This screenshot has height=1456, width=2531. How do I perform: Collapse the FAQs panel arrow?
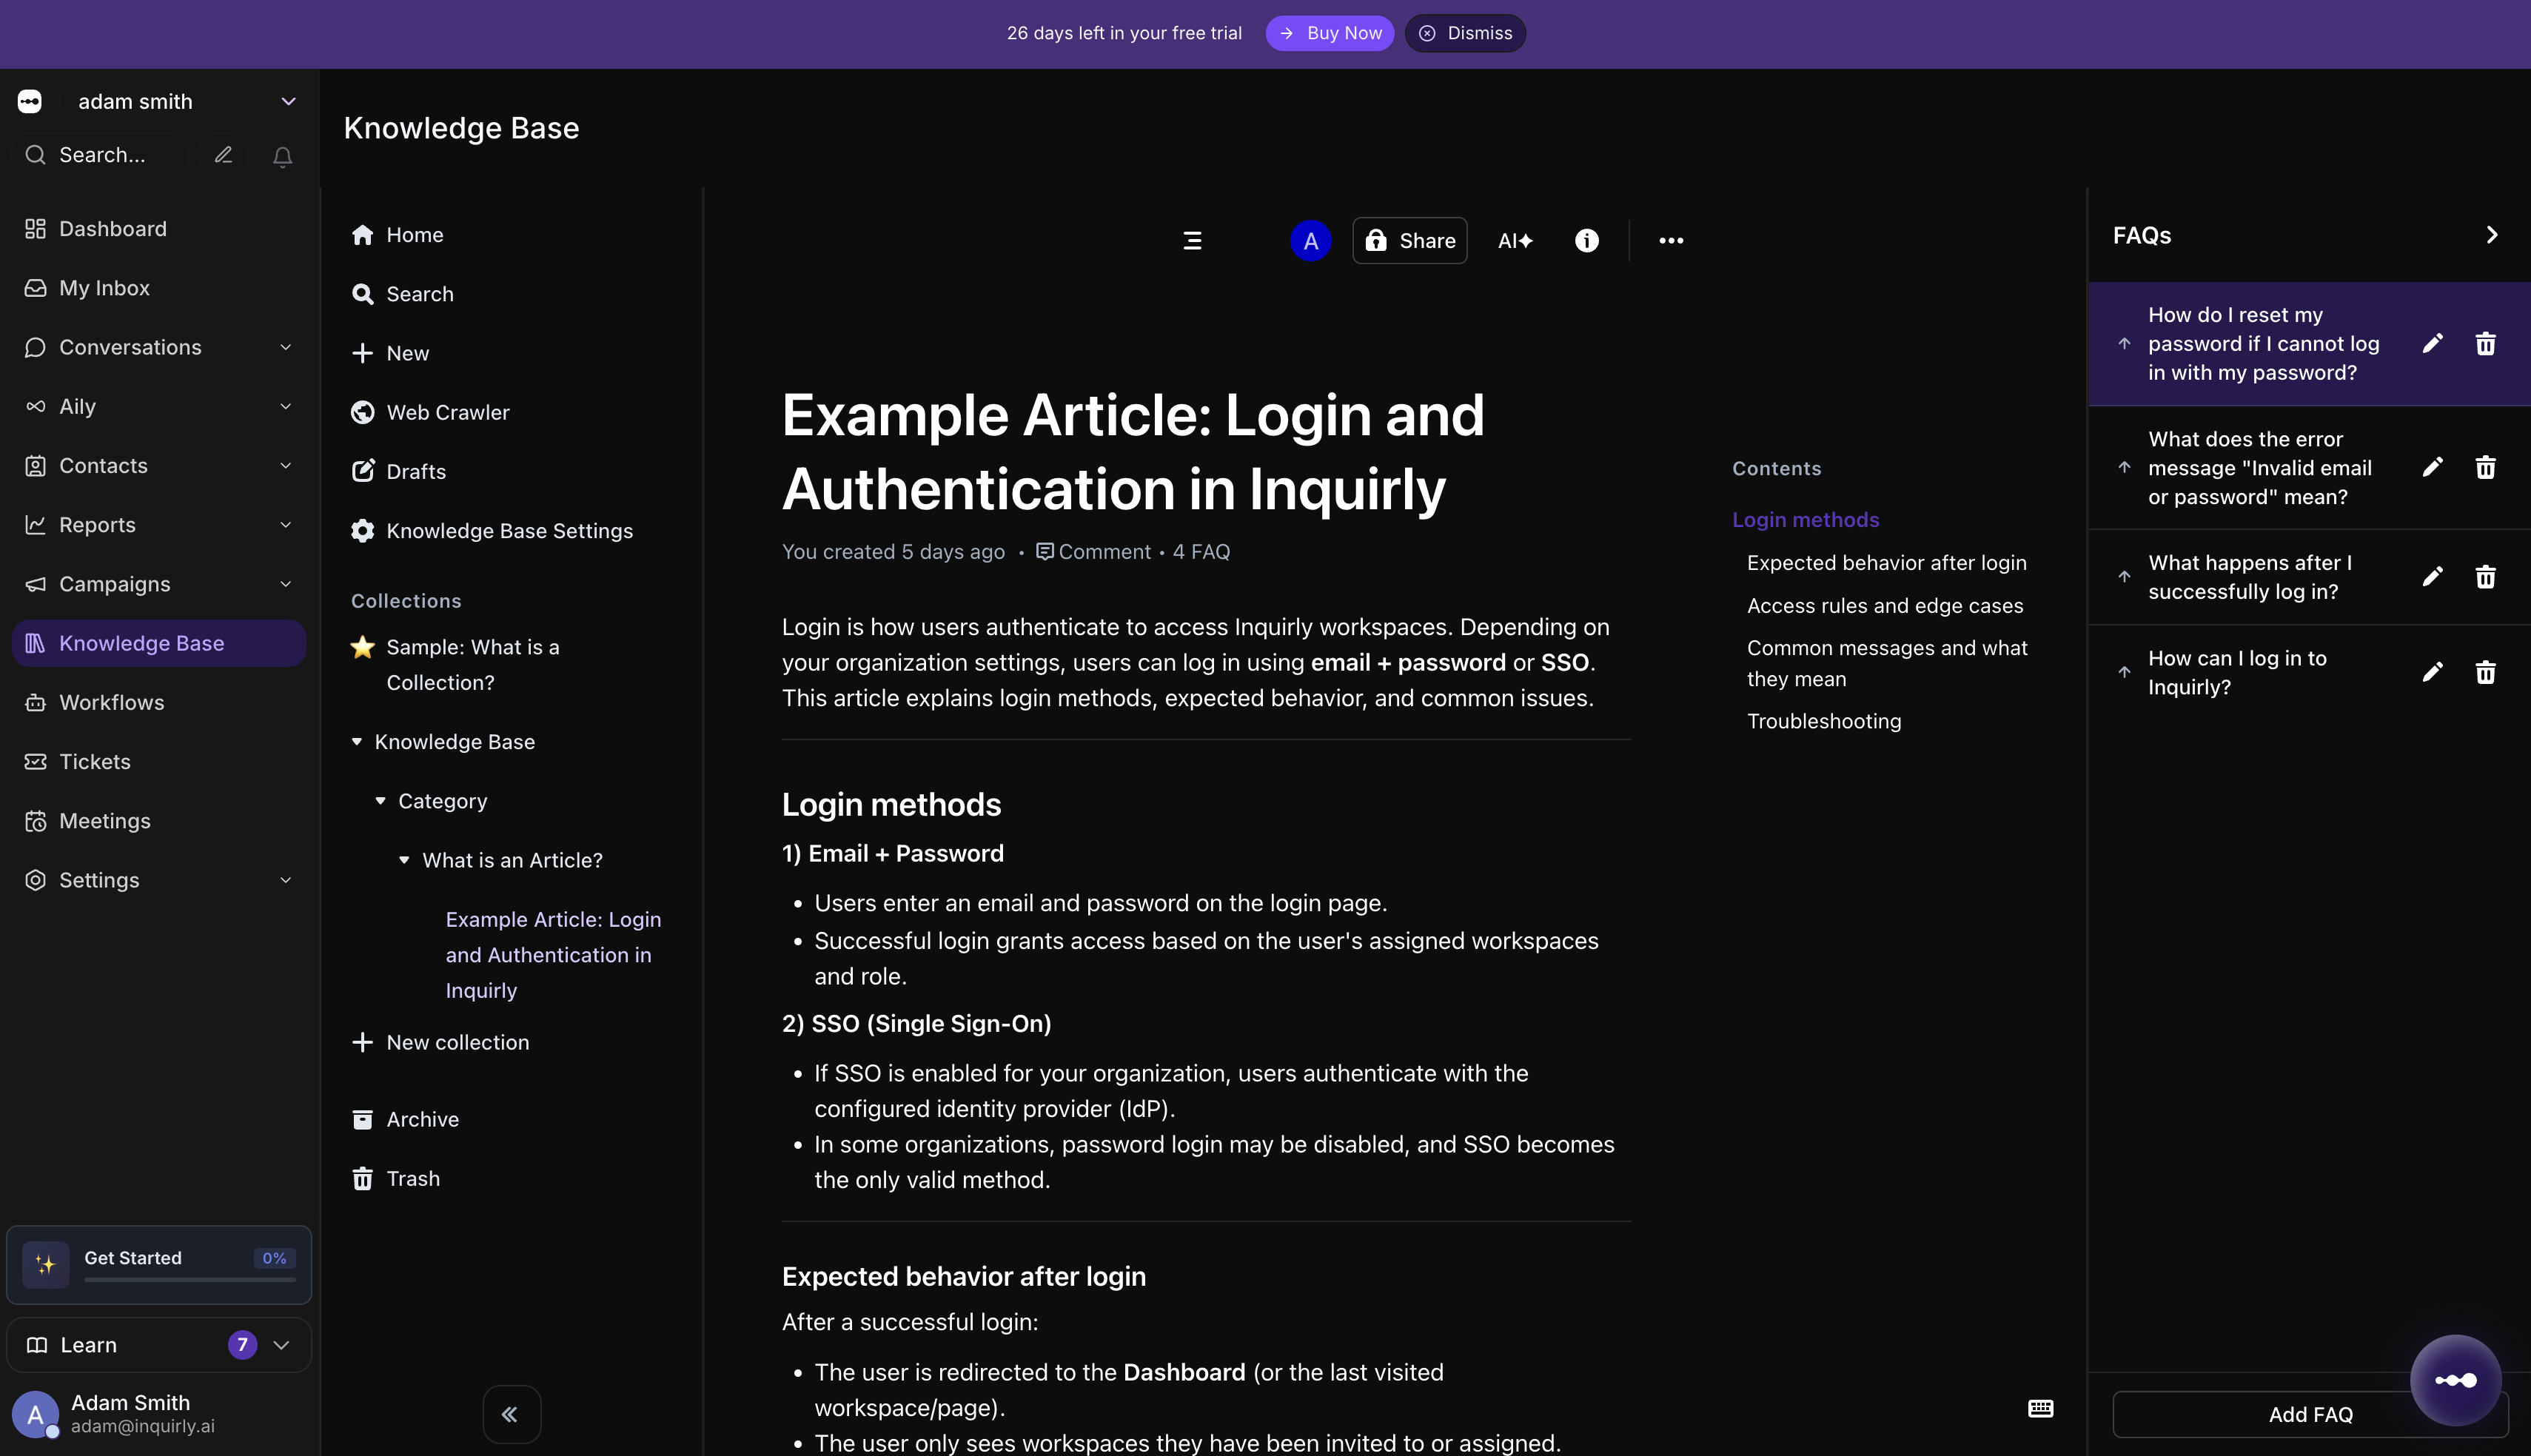click(x=2491, y=235)
